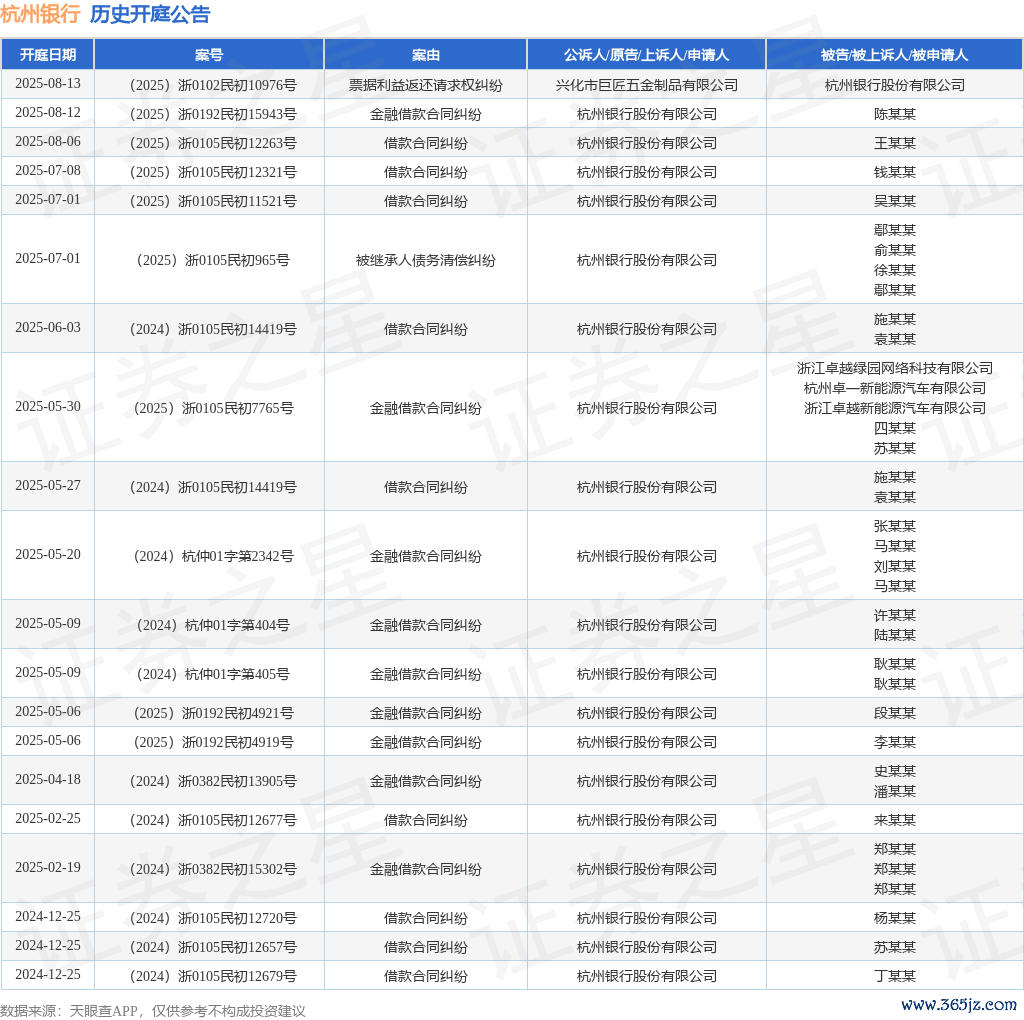Click the 历史开庭公告 heading
Image resolution: width=1024 pixels, height=1020 pixels.
[150, 14]
